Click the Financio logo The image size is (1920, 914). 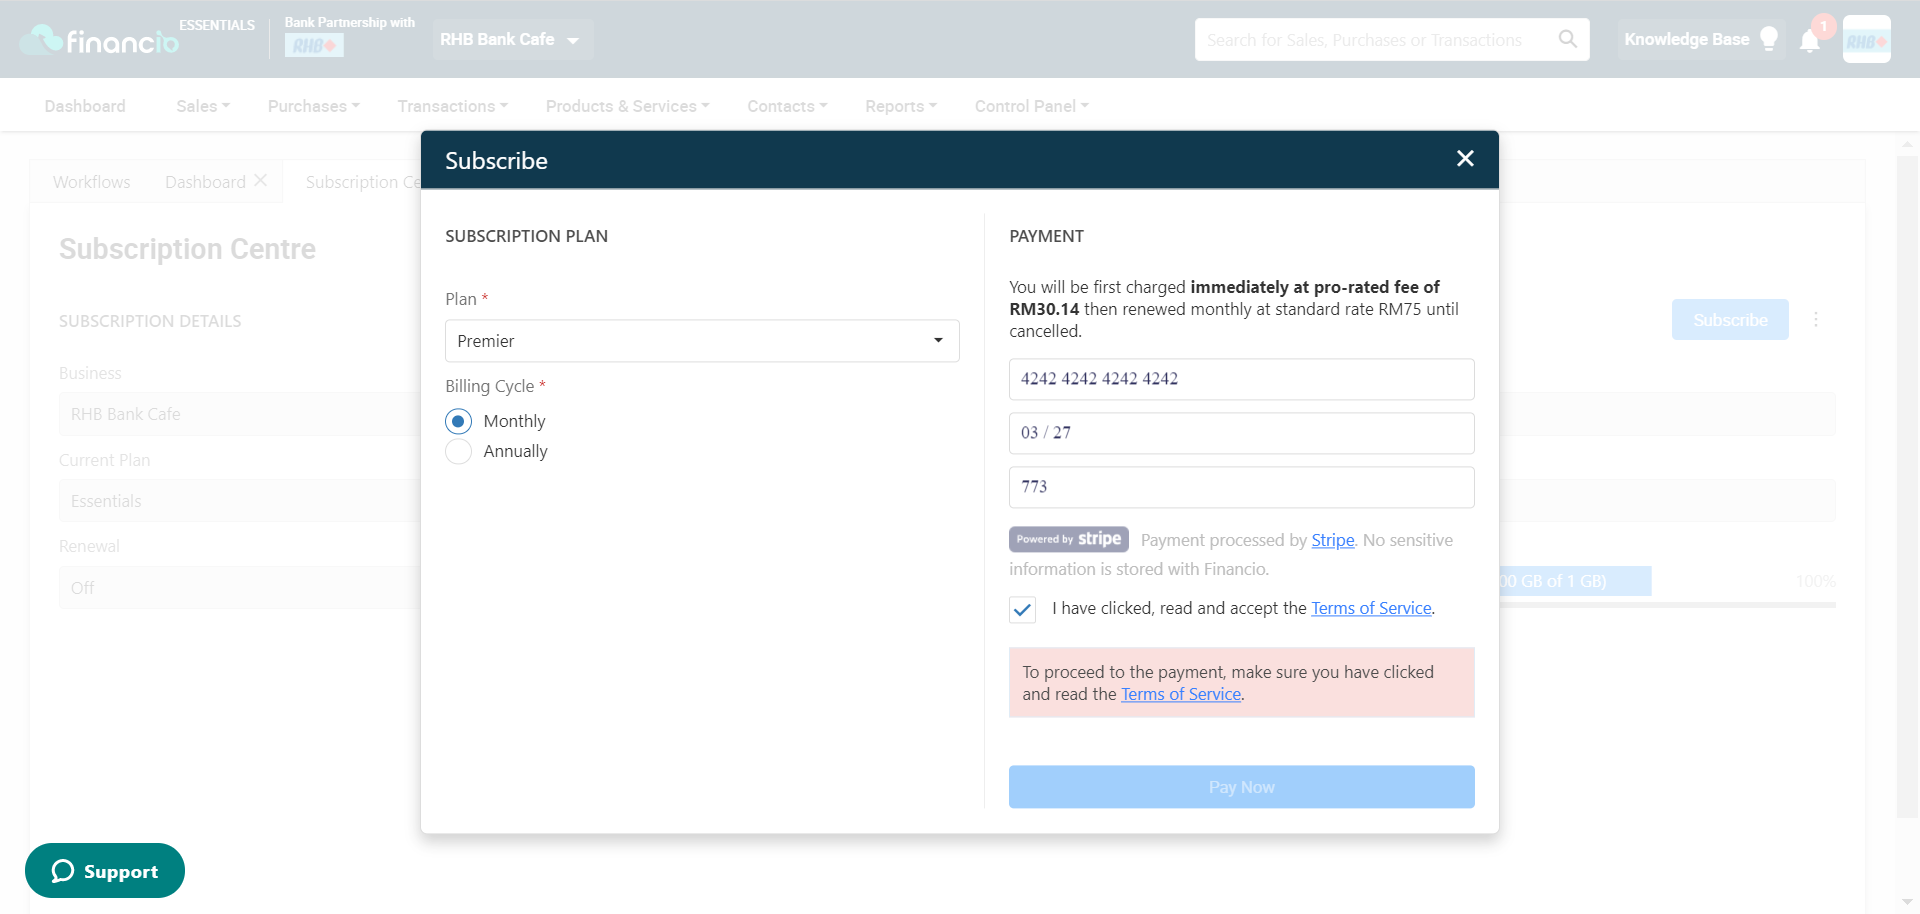100,40
